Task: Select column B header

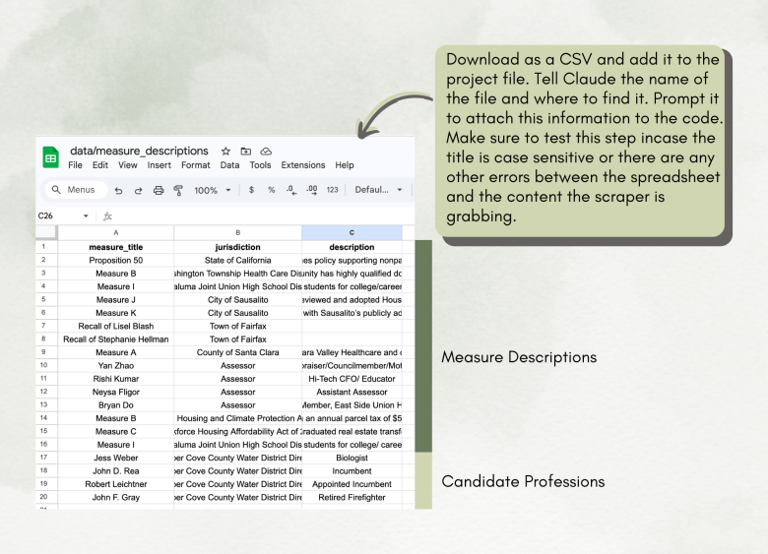Action: tap(238, 233)
